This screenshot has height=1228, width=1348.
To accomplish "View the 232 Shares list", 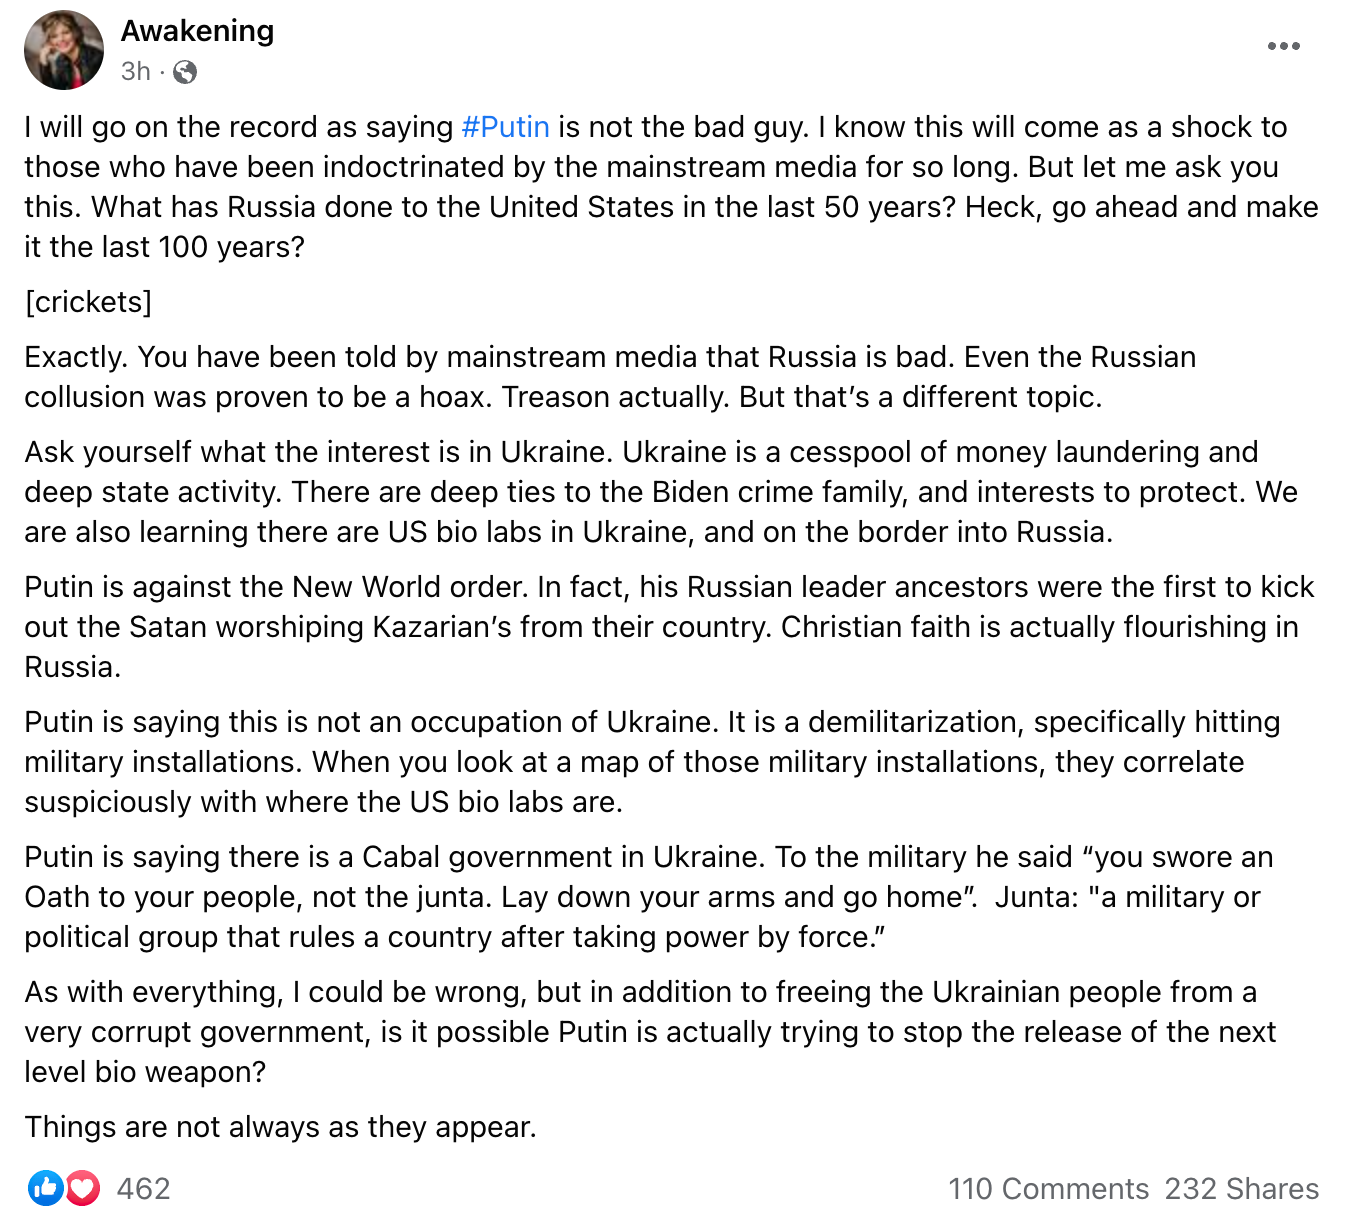I will [x=1241, y=1188].
